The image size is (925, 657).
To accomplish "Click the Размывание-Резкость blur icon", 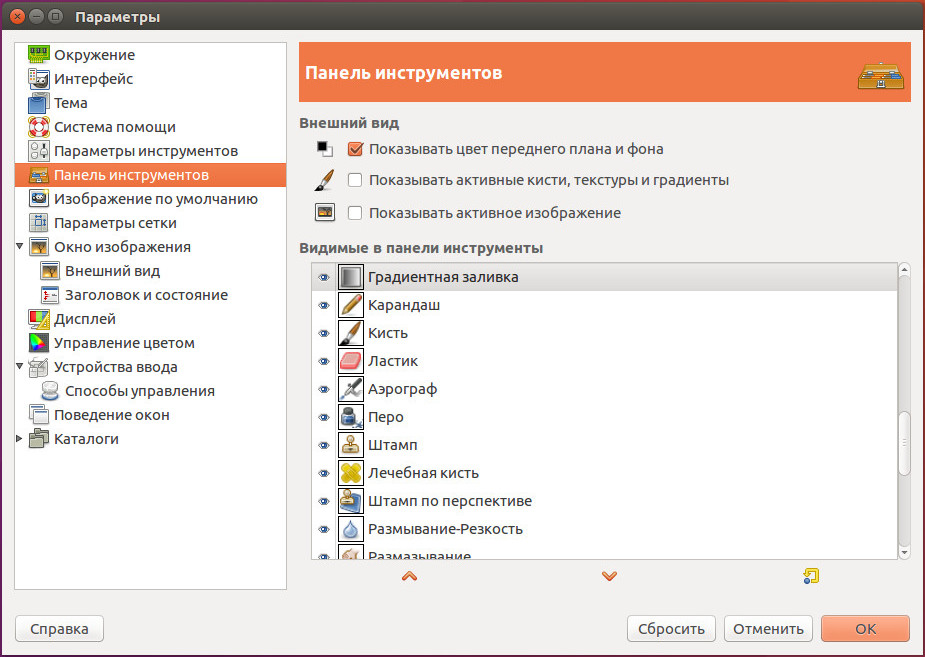I will click(350, 529).
